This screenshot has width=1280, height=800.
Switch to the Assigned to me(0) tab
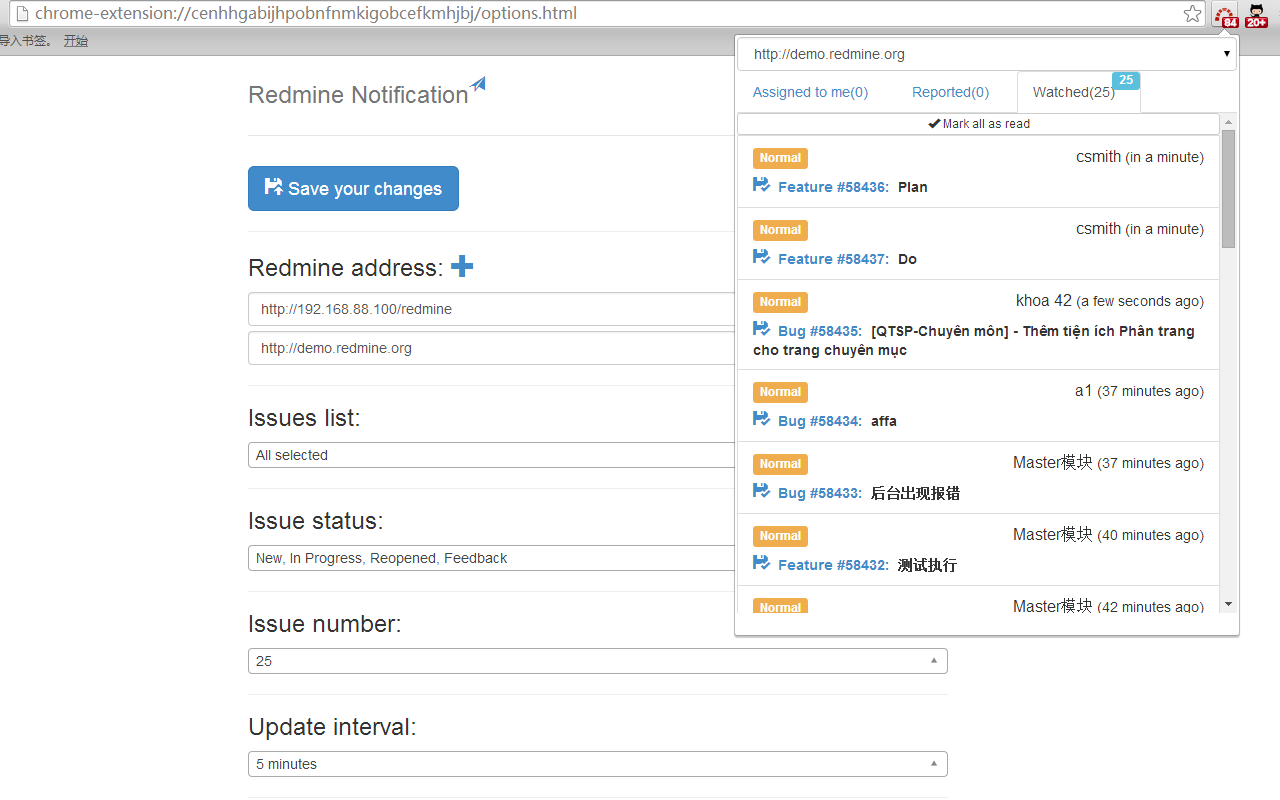coord(810,92)
